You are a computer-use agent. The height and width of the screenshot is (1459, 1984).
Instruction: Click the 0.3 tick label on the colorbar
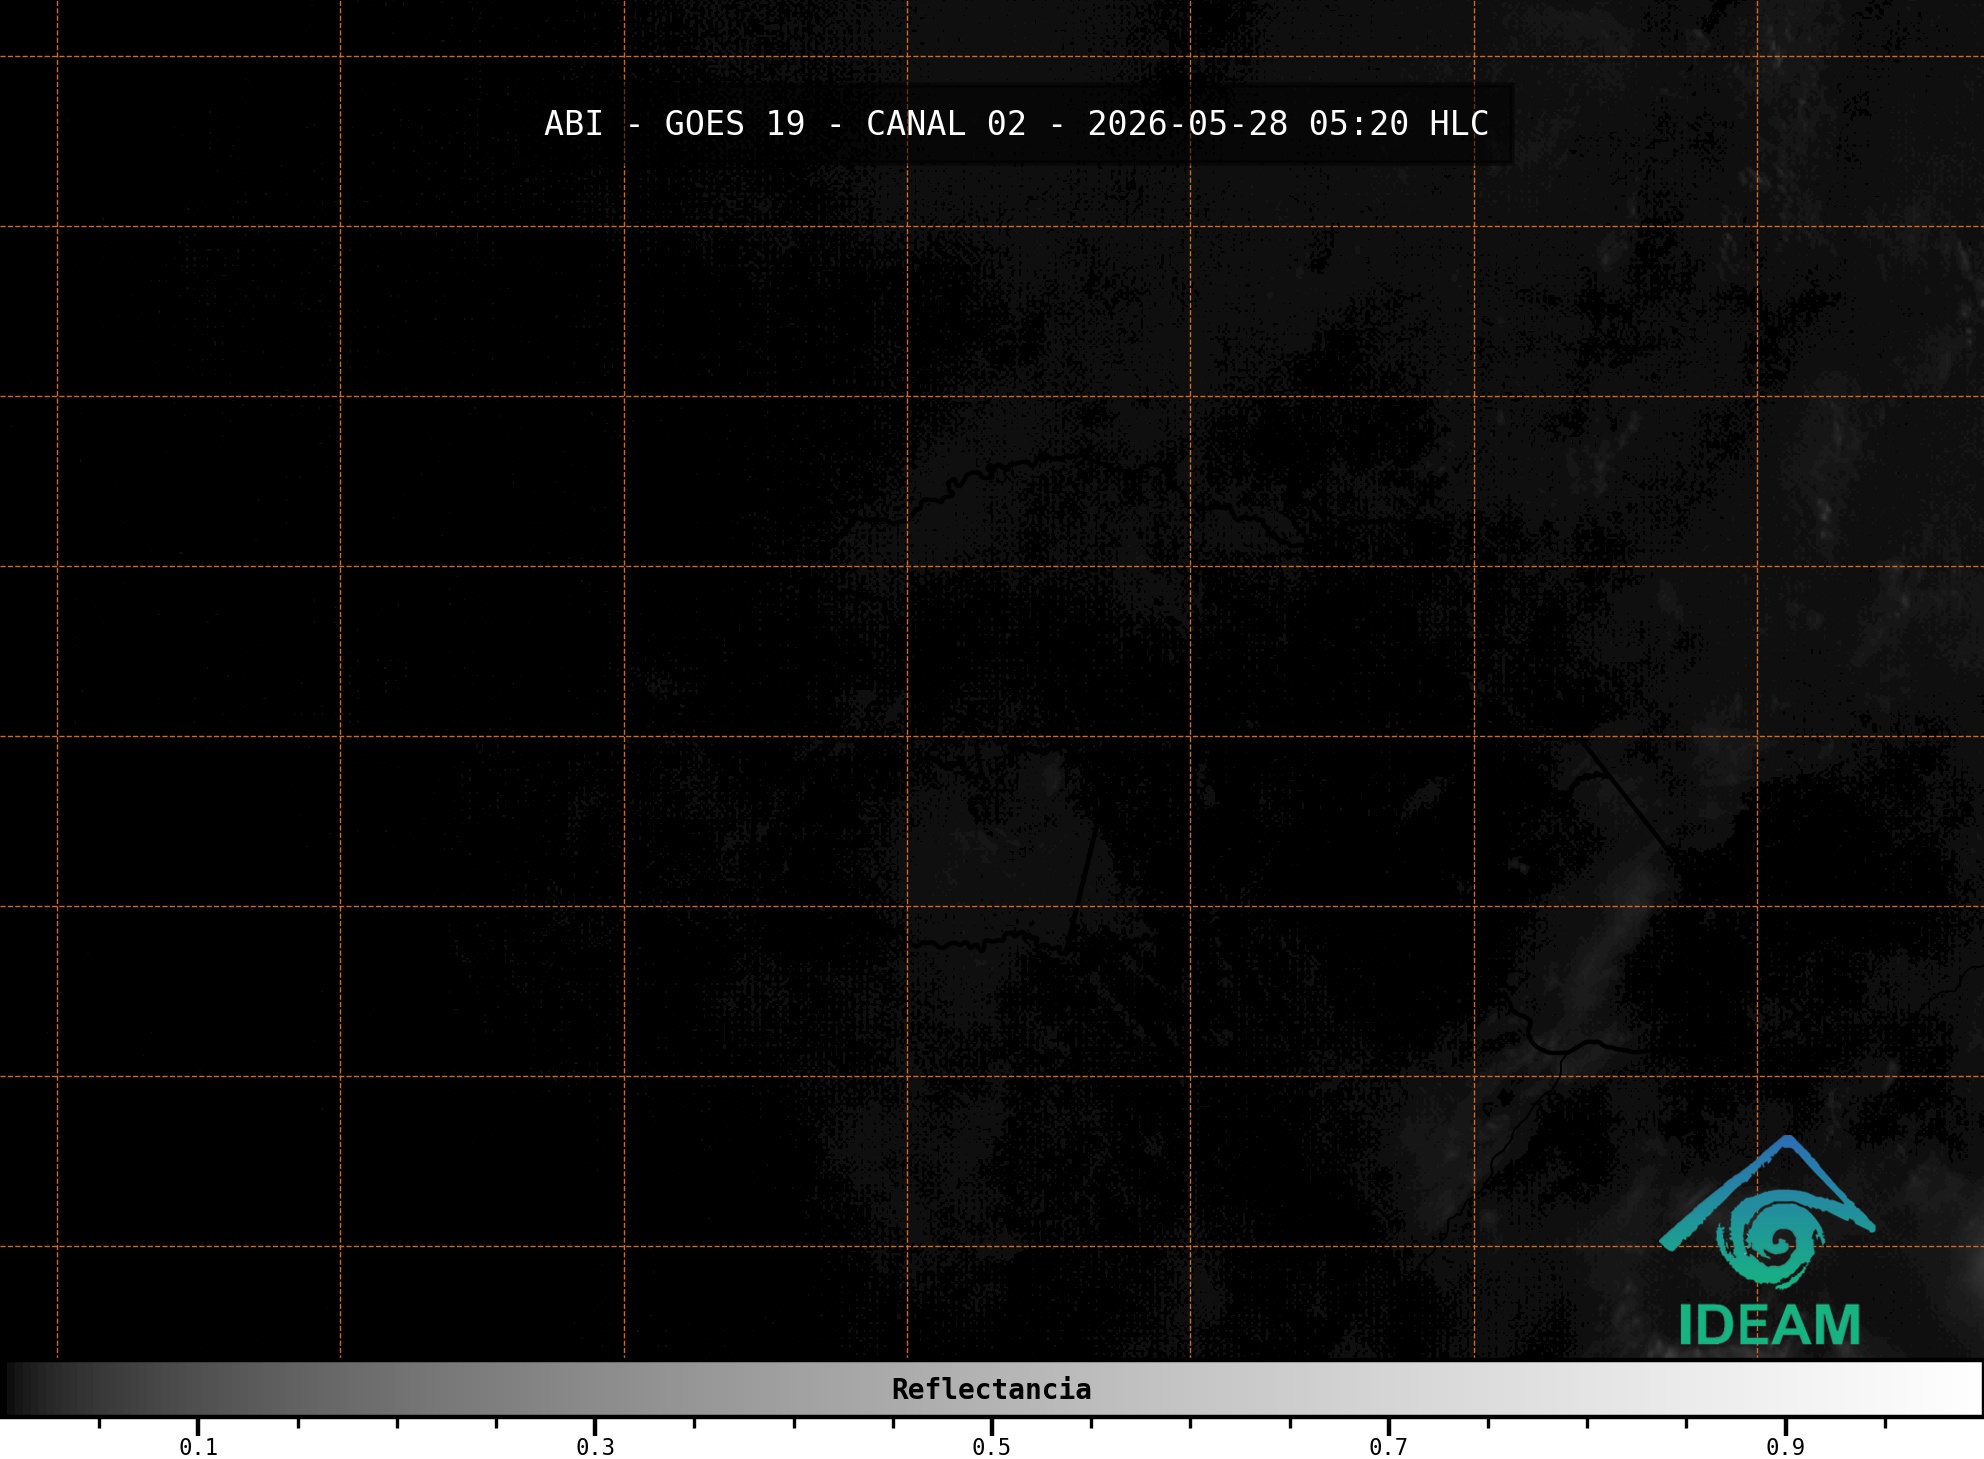pos(595,1447)
